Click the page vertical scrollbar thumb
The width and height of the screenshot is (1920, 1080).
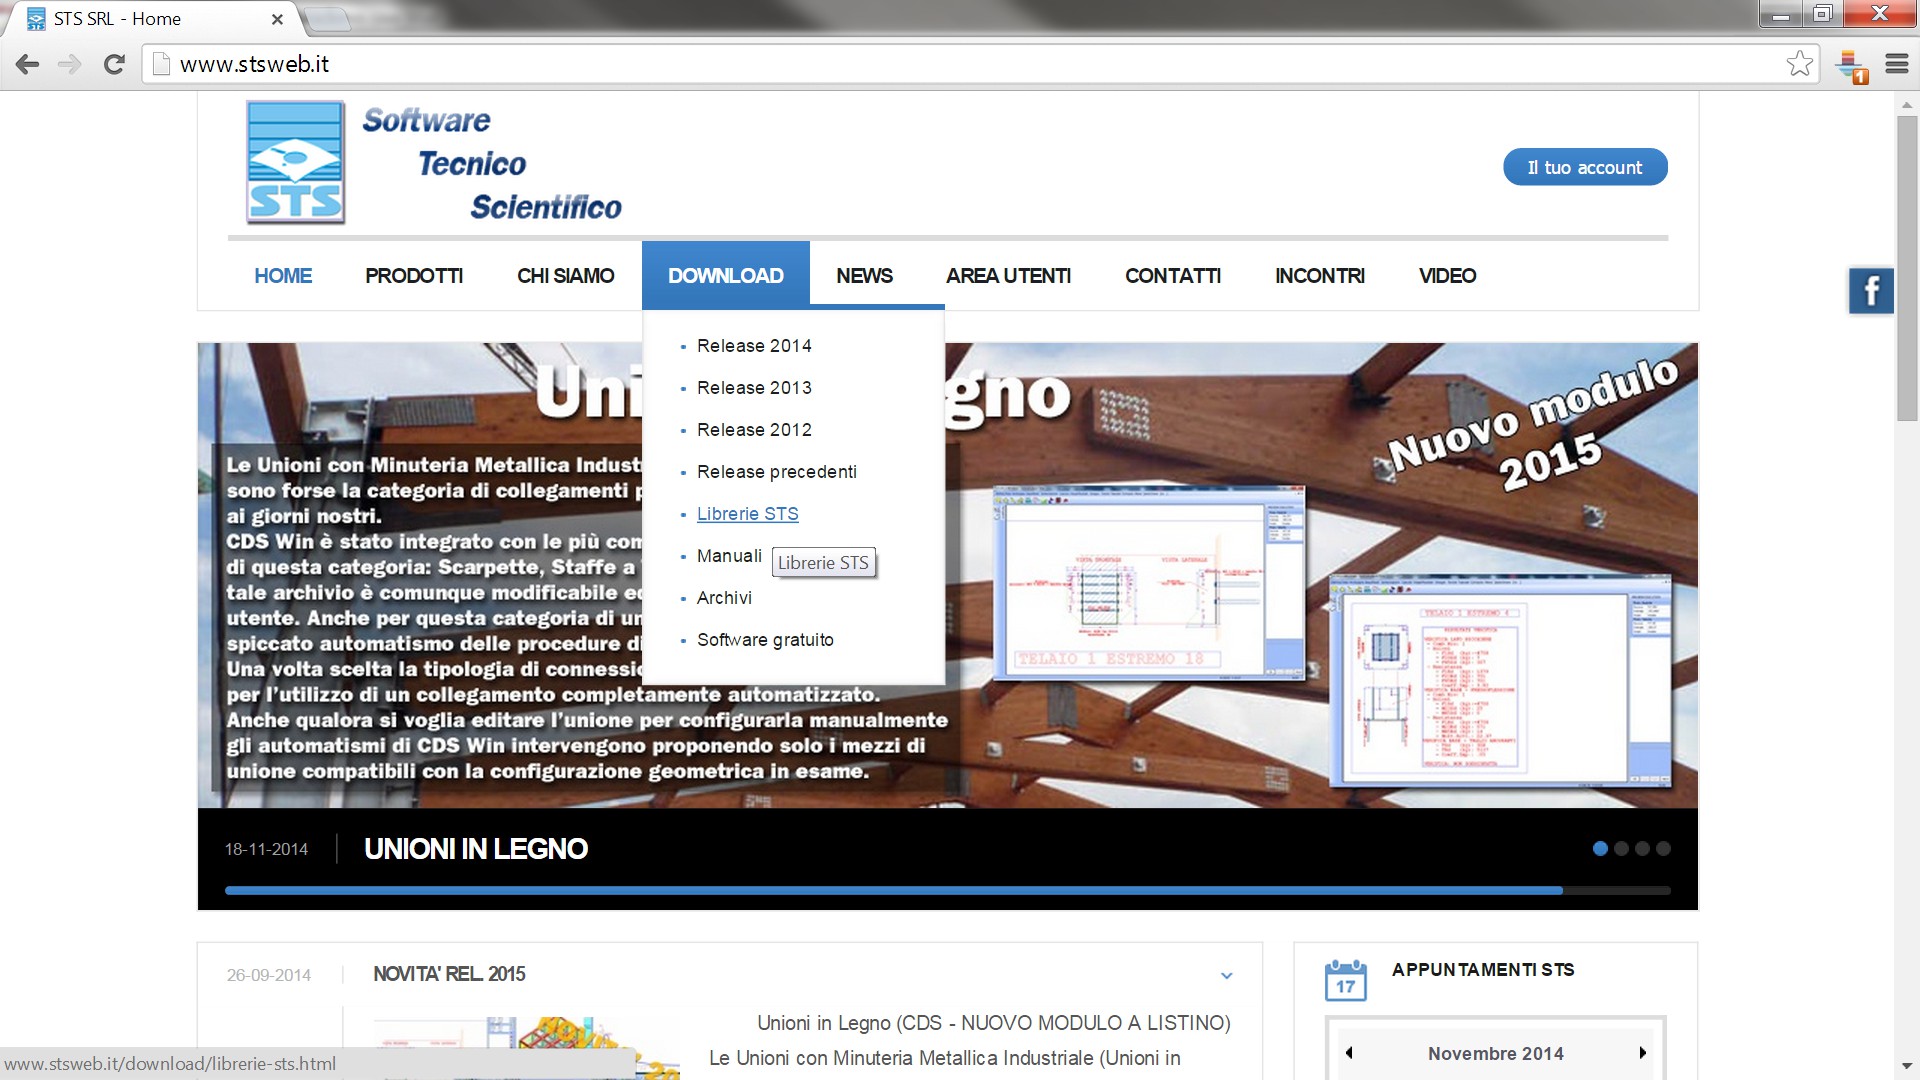pos(1907,268)
